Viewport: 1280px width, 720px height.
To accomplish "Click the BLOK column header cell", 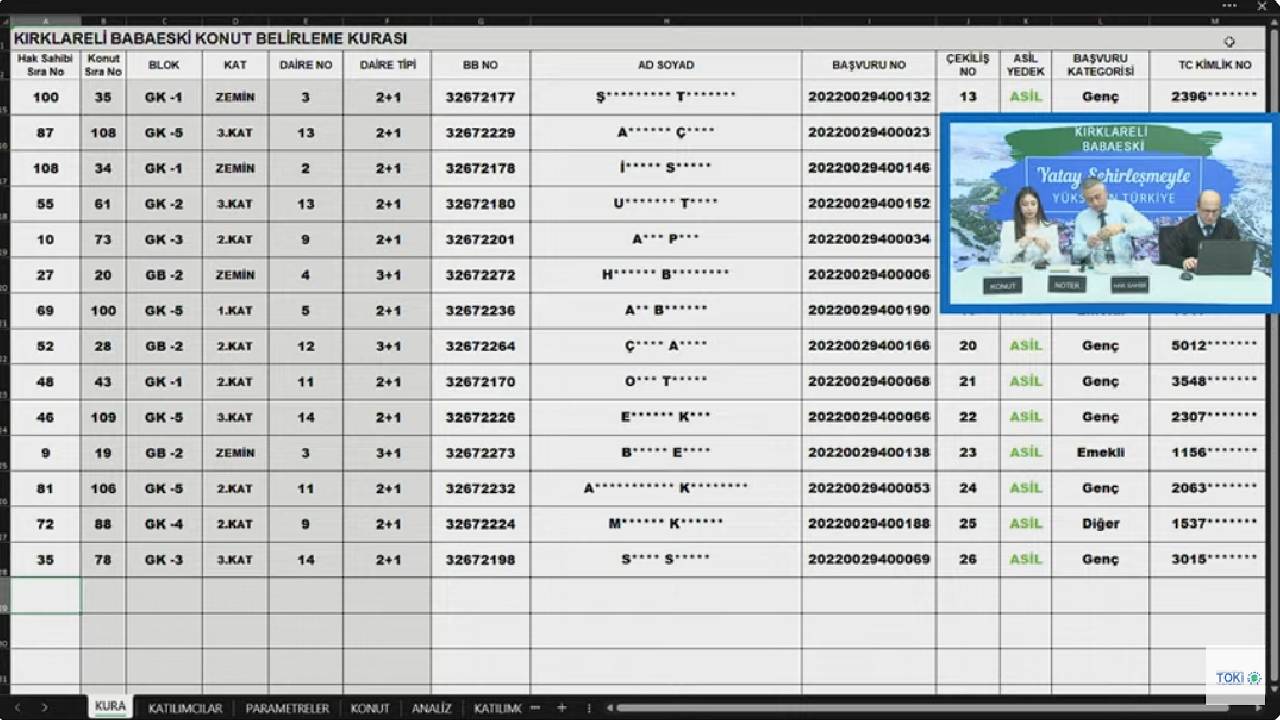I will tap(164, 65).
